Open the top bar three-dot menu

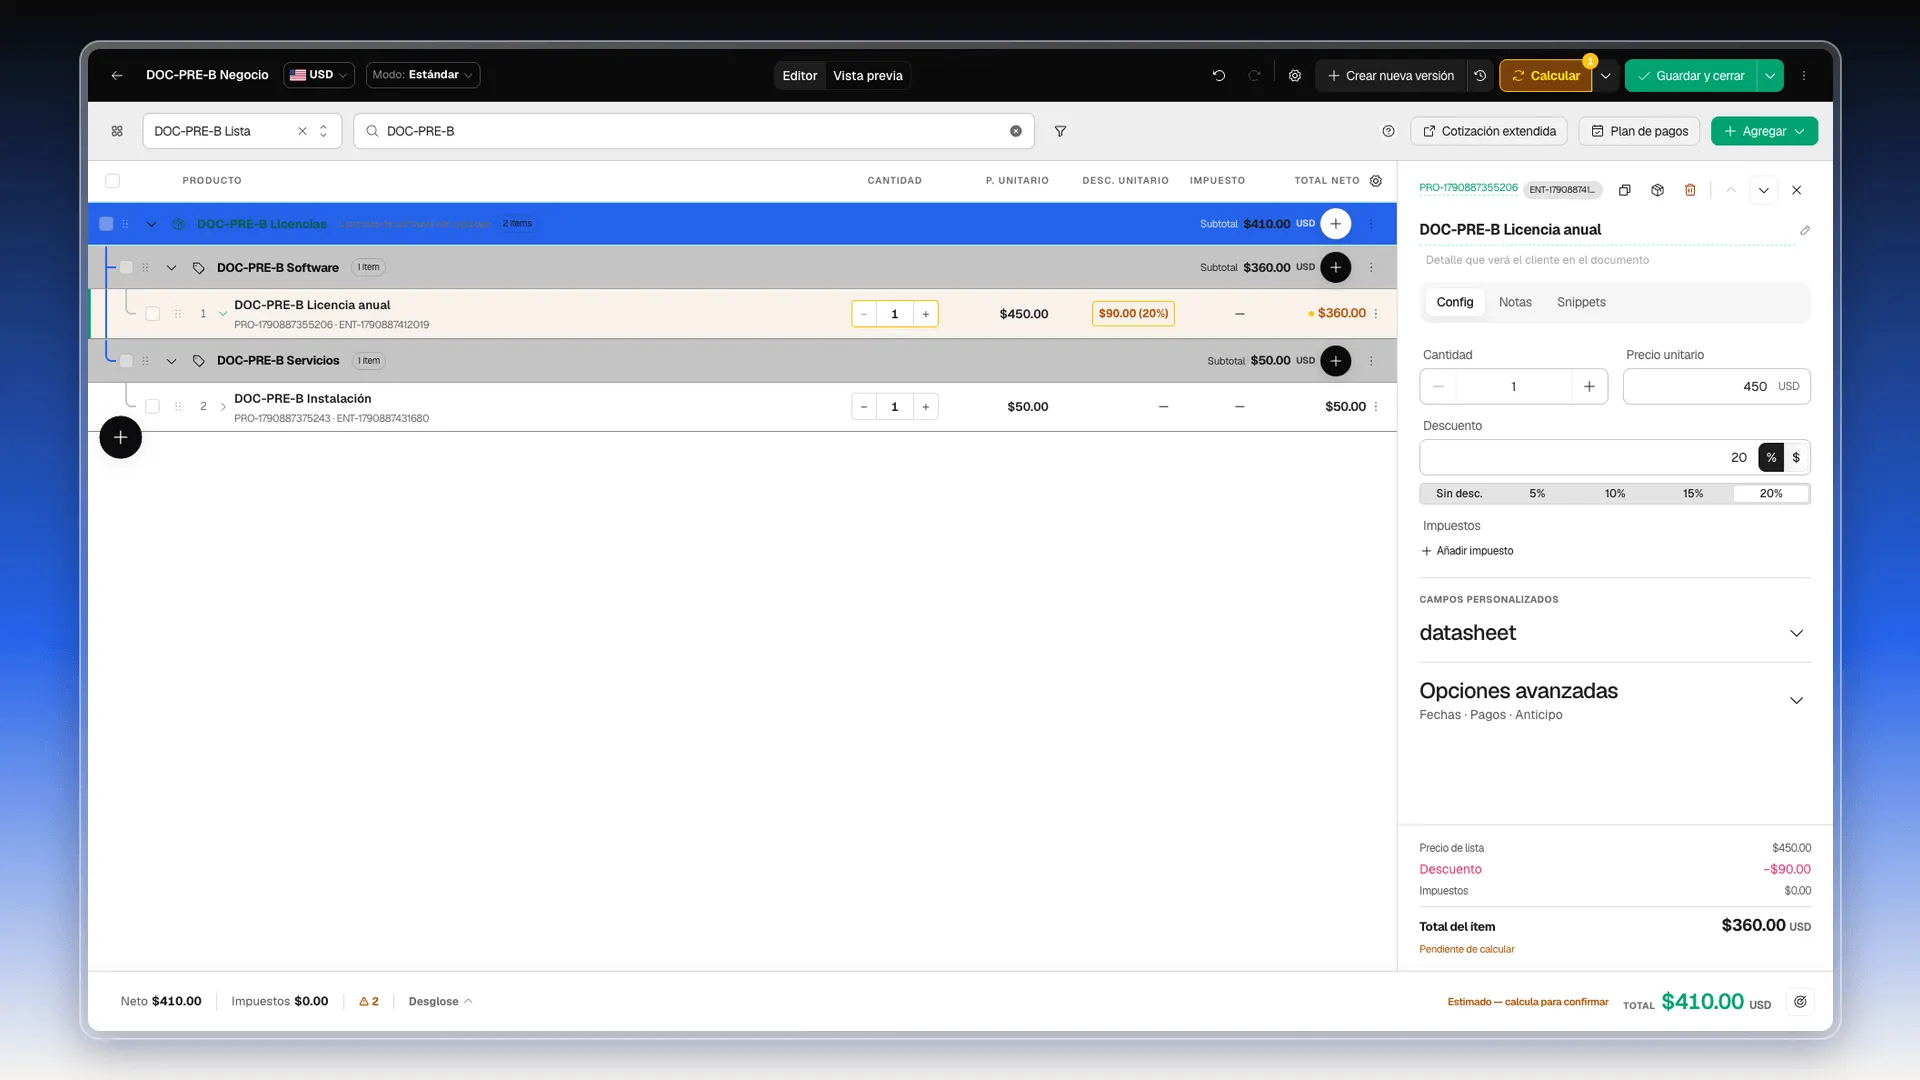(x=1804, y=75)
